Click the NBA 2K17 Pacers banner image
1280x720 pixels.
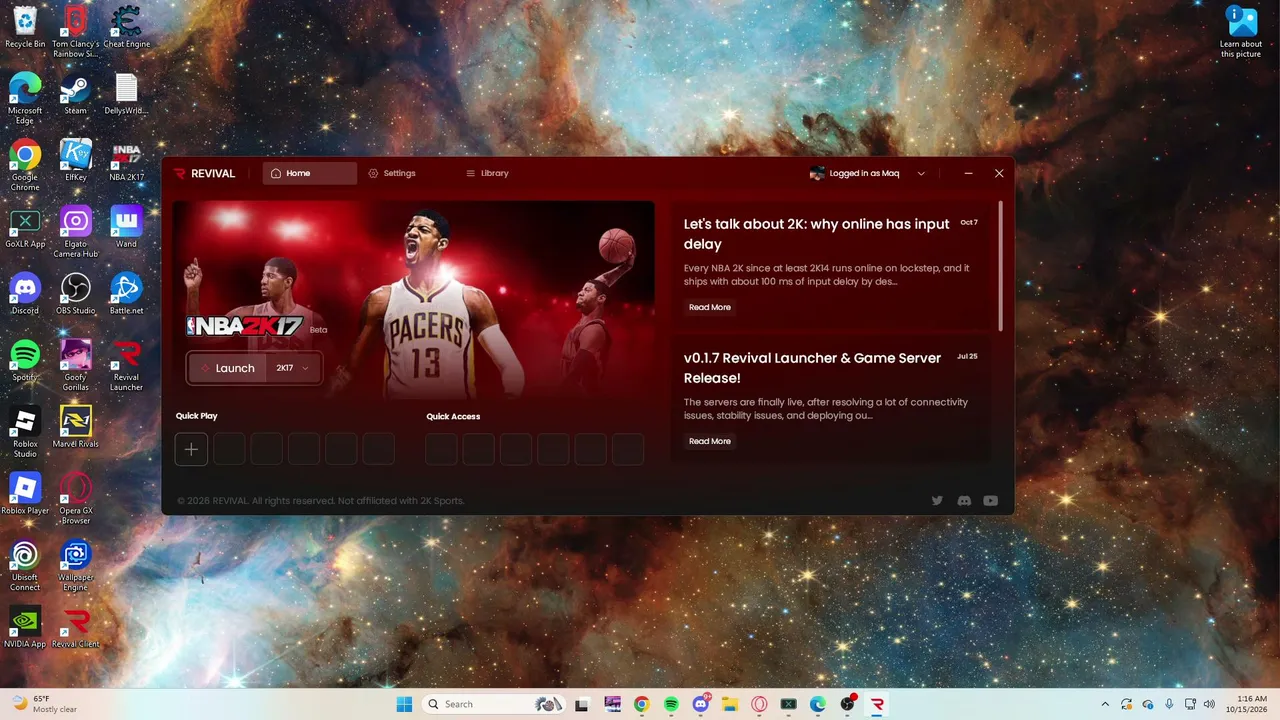click(x=414, y=300)
